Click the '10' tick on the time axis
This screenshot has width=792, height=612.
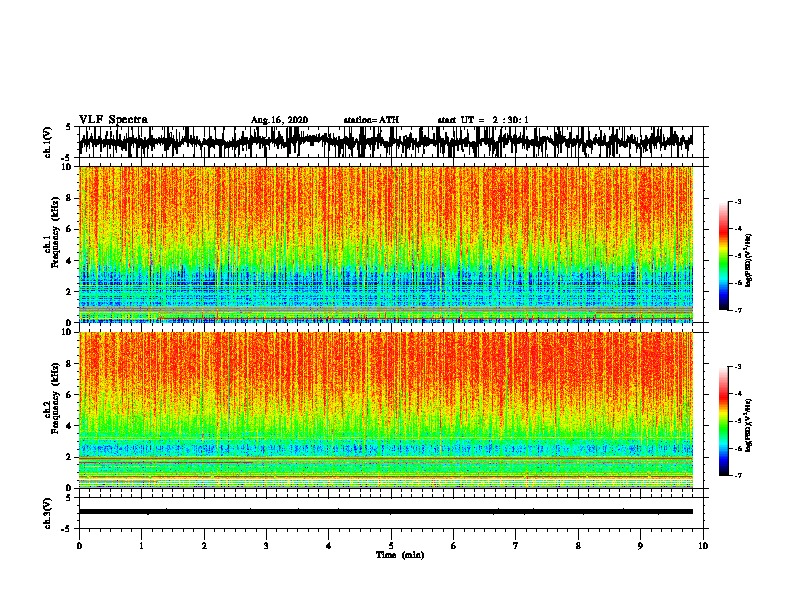pos(703,545)
